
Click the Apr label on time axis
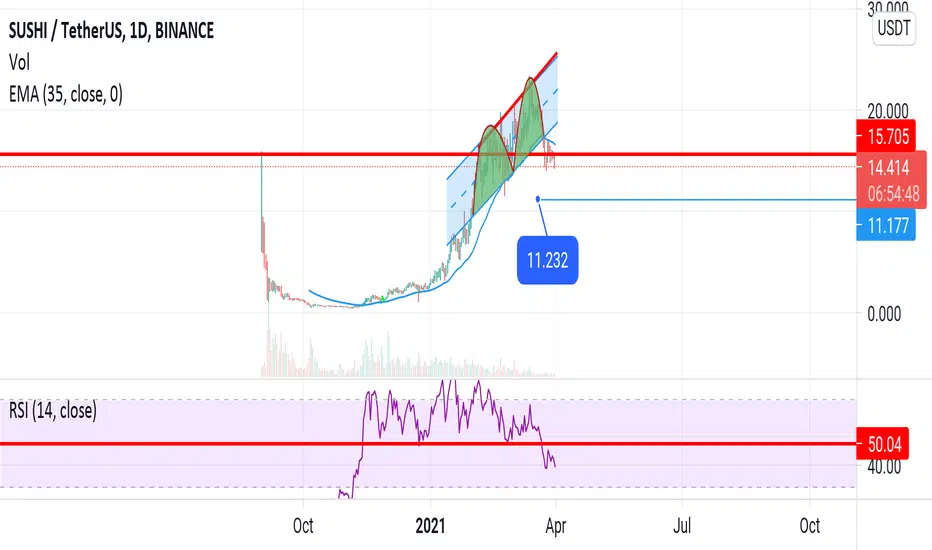556,526
